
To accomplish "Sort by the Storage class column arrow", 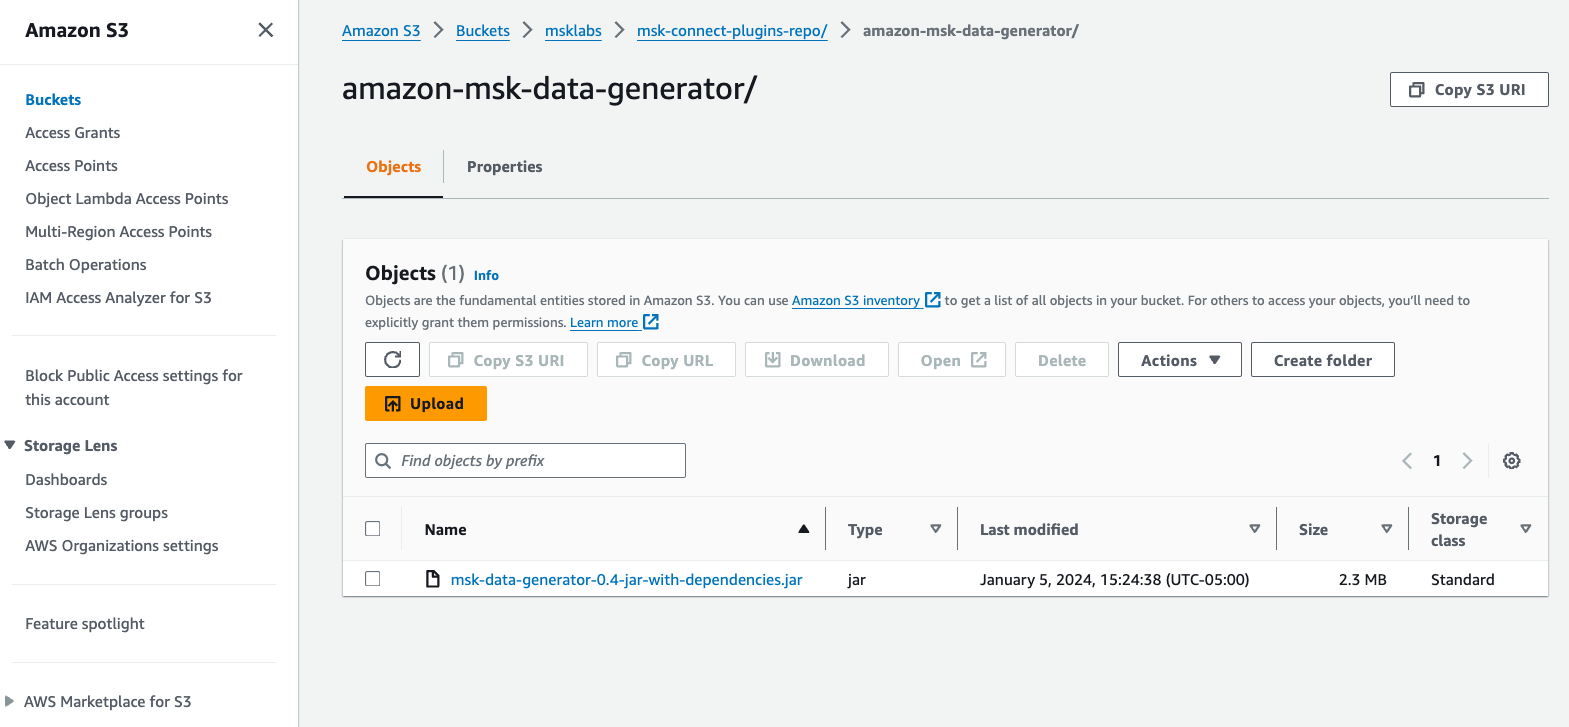I will click(1526, 529).
